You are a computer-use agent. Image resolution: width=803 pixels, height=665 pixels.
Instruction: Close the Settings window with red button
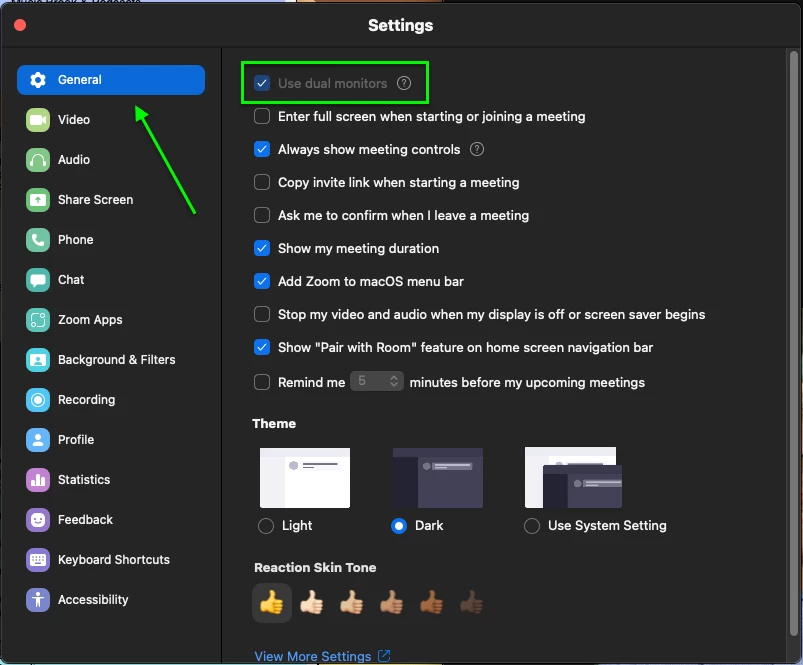(x=20, y=25)
